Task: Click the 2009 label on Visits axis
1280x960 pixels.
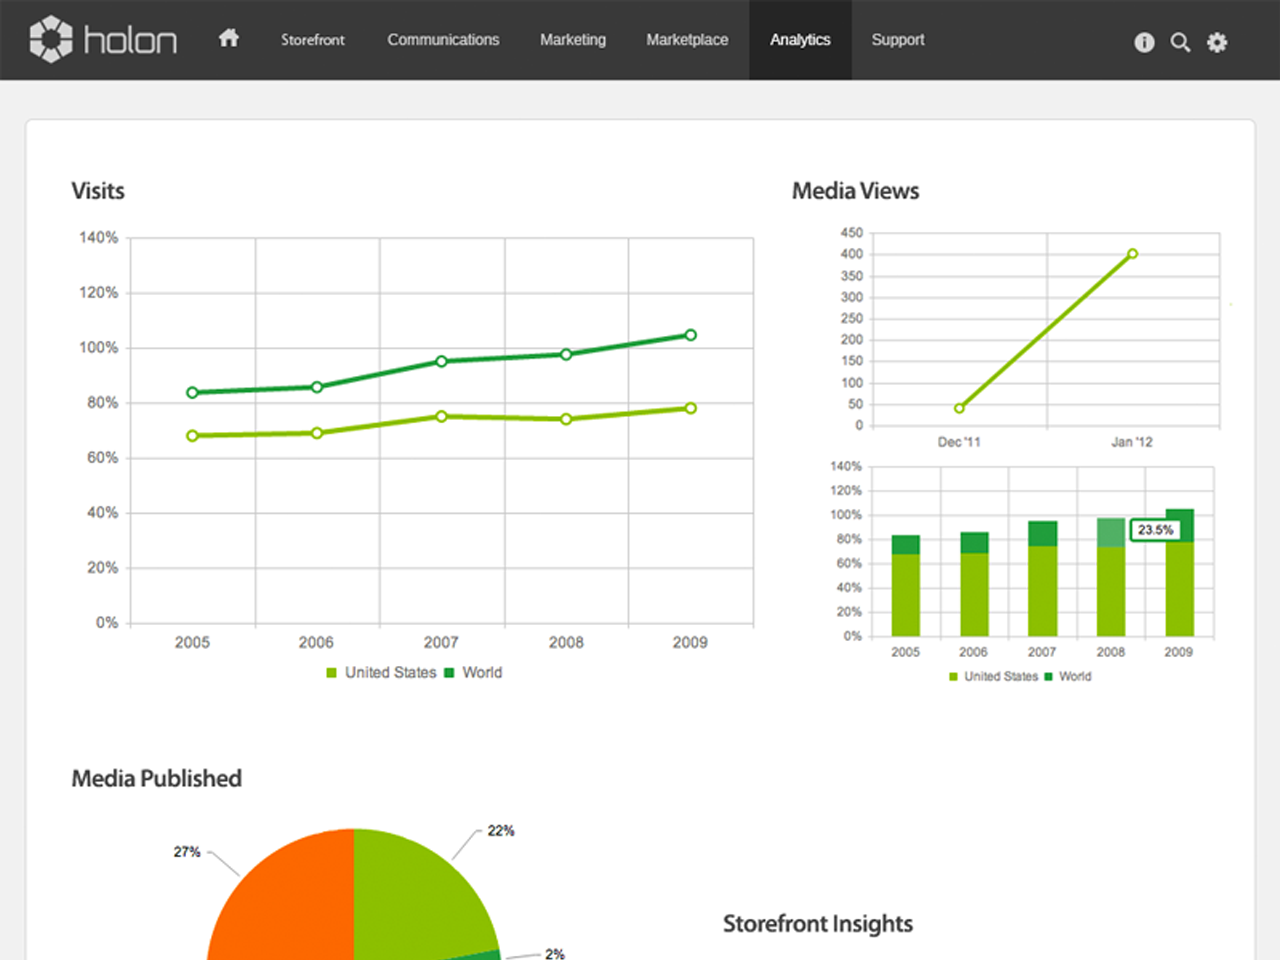Action: 690,642
